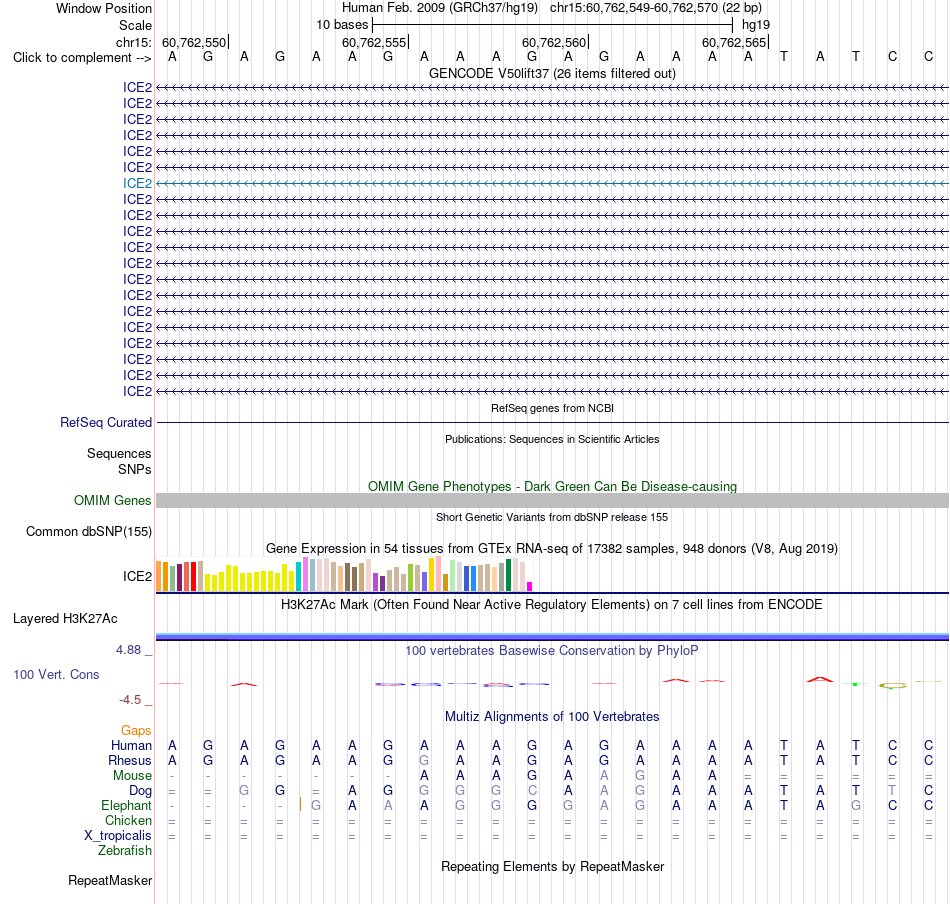Click the 100 Vert. Cons label
The image size is (950, 904).
(56, 674)
